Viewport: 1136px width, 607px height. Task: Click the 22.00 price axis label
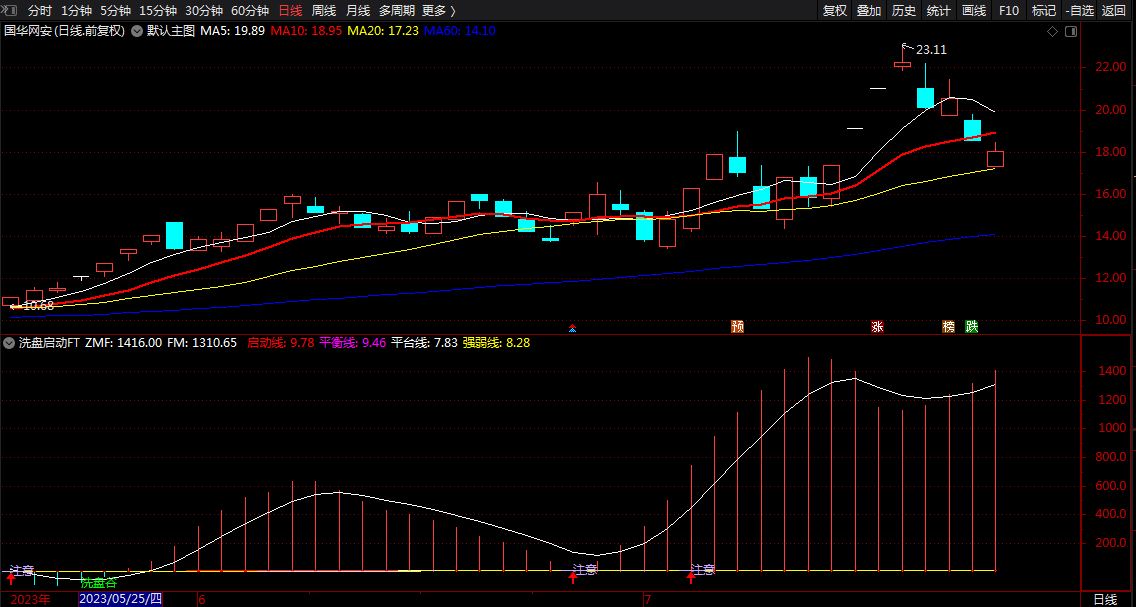(x=1110, y=67)
